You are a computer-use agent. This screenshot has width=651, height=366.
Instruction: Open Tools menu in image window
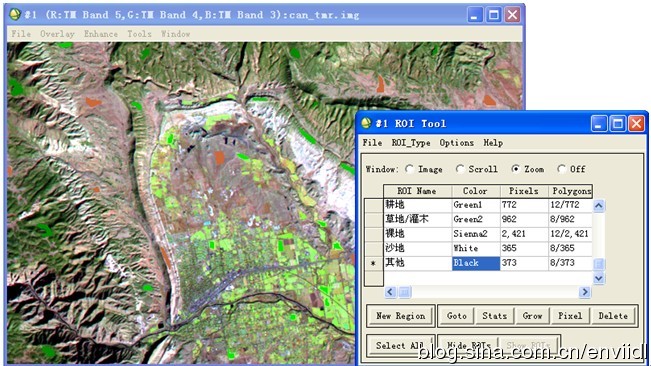(139, 34)
